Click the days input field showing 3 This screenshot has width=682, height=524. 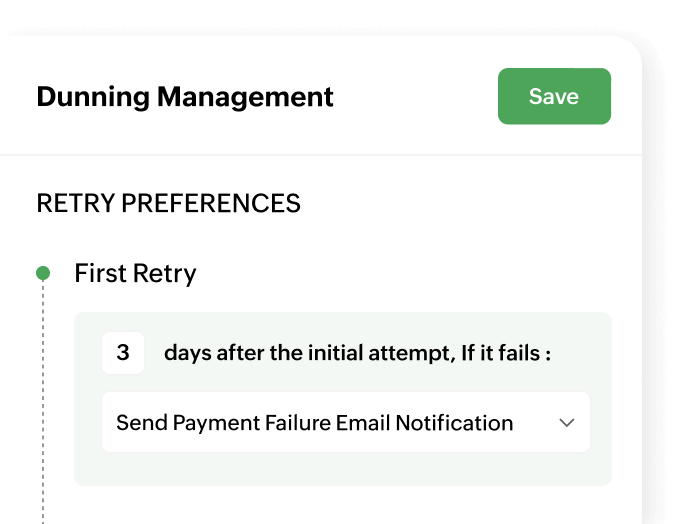[x=123, y=353]
